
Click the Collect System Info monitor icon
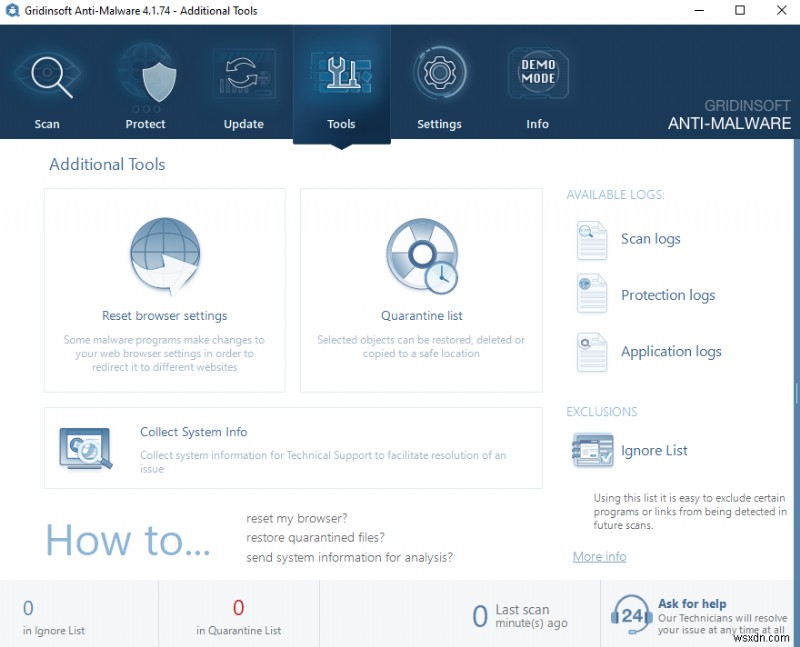(x=85, y=448)
